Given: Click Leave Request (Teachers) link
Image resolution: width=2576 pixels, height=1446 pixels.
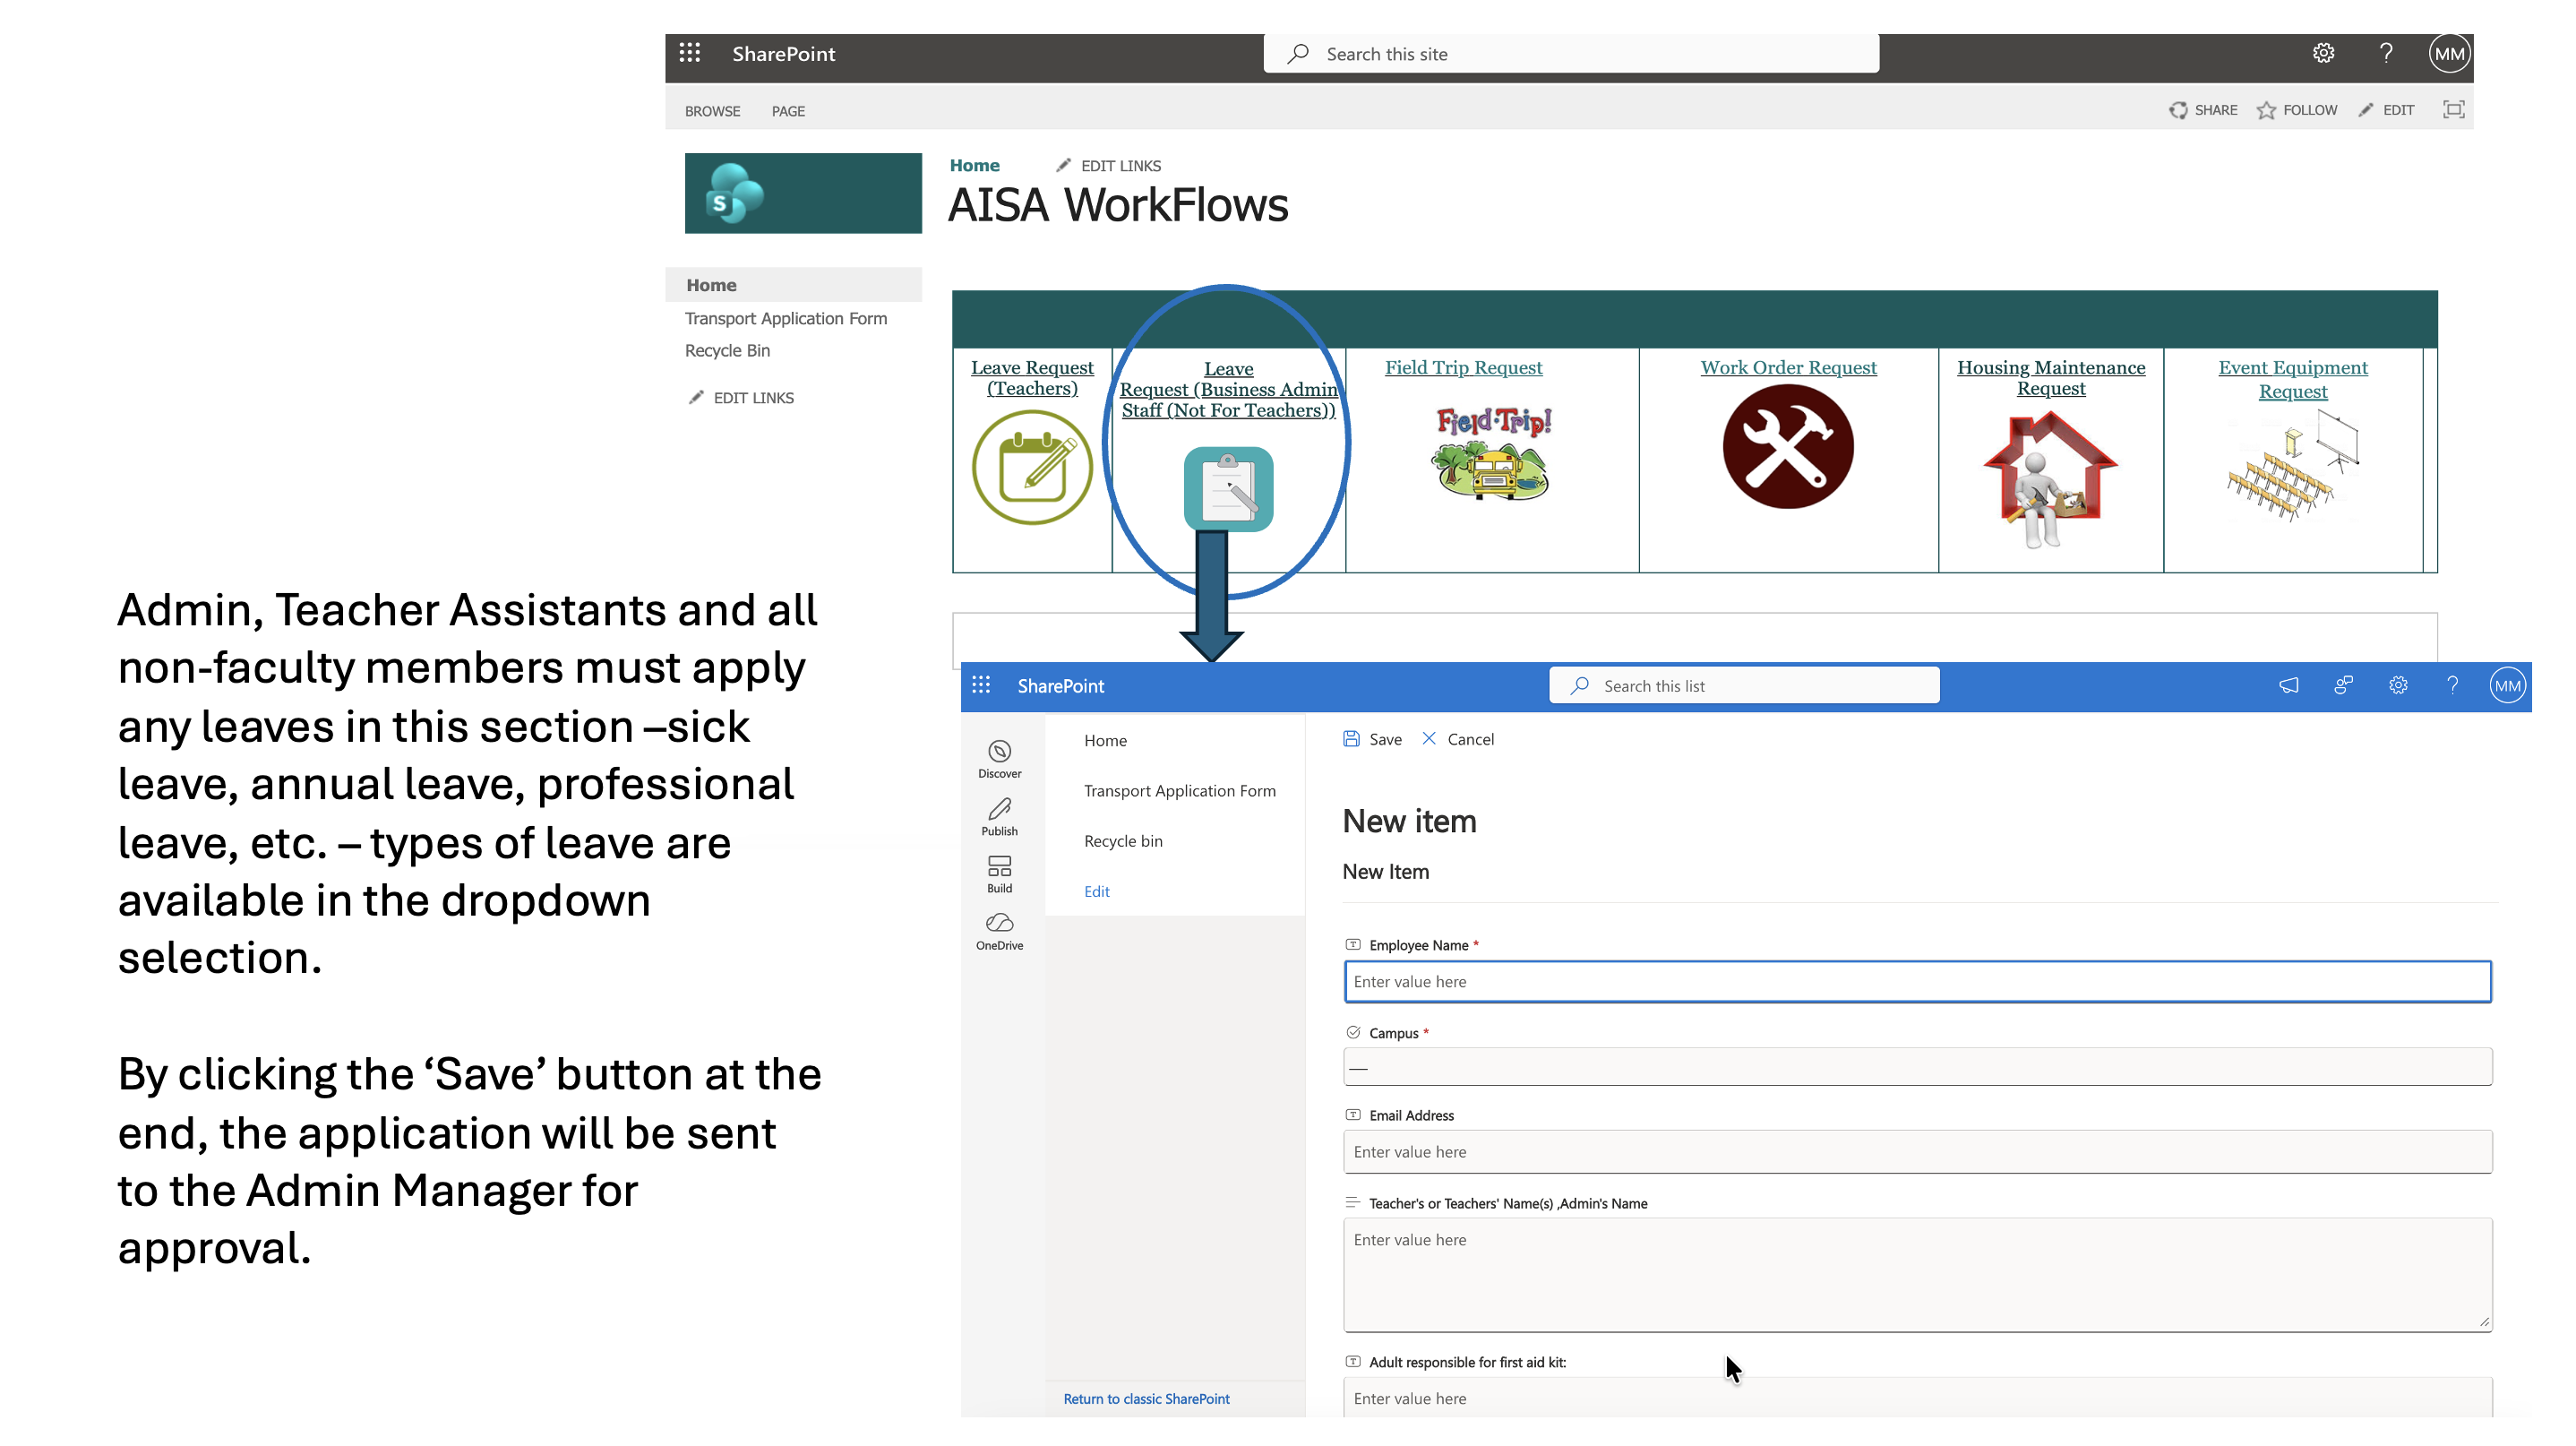Looking at the screenshot, I should pos(1032,378).
